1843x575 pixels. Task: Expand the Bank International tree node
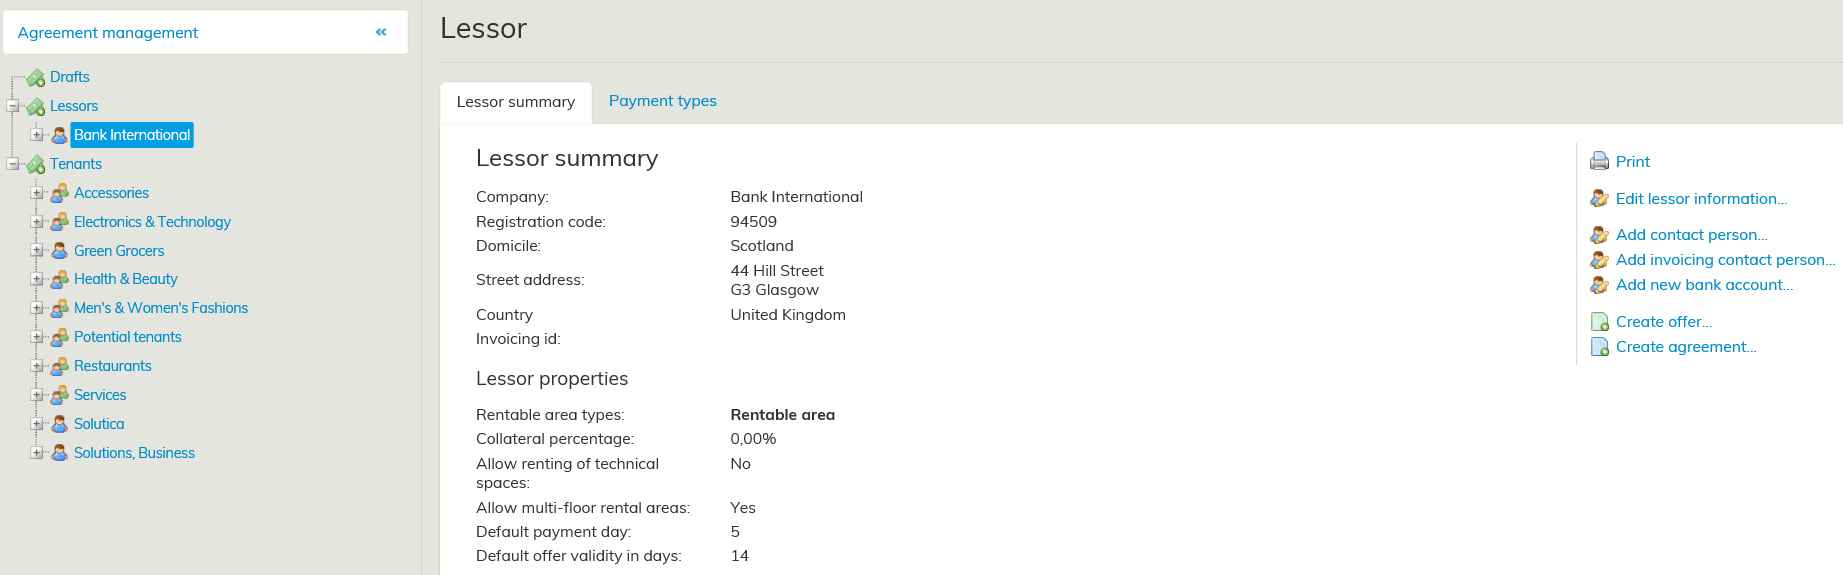click(37, 135)
